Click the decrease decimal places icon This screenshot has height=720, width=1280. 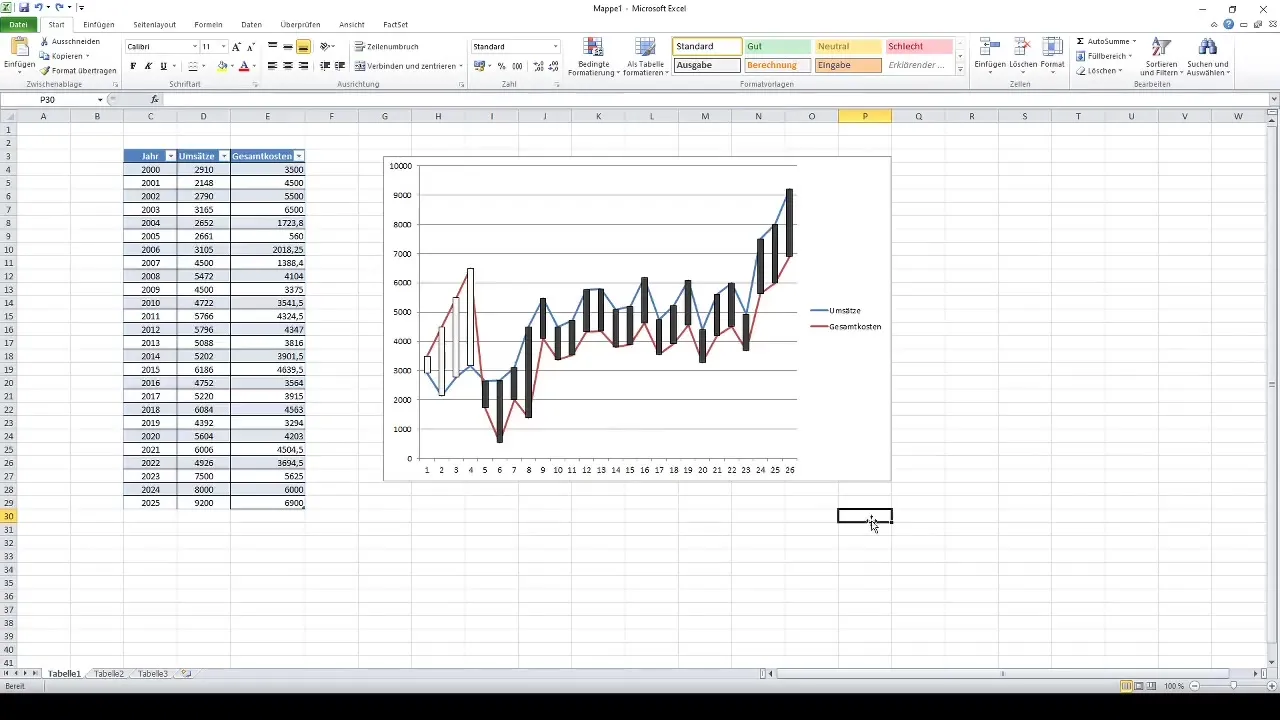(554, 66)
